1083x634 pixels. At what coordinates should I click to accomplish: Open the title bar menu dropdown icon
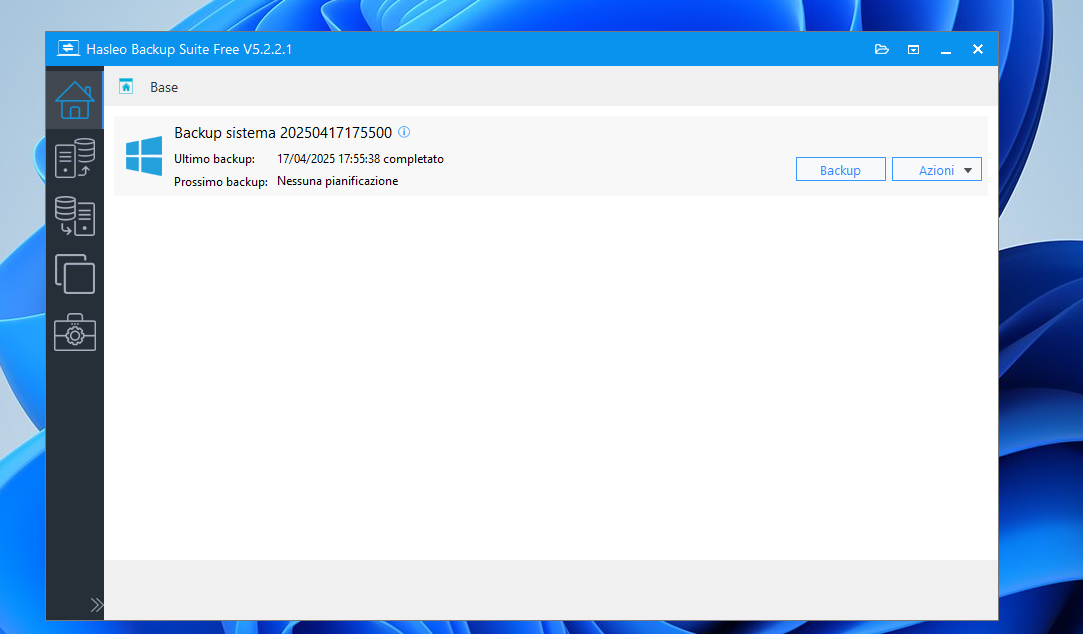click(x=913, y=50)
